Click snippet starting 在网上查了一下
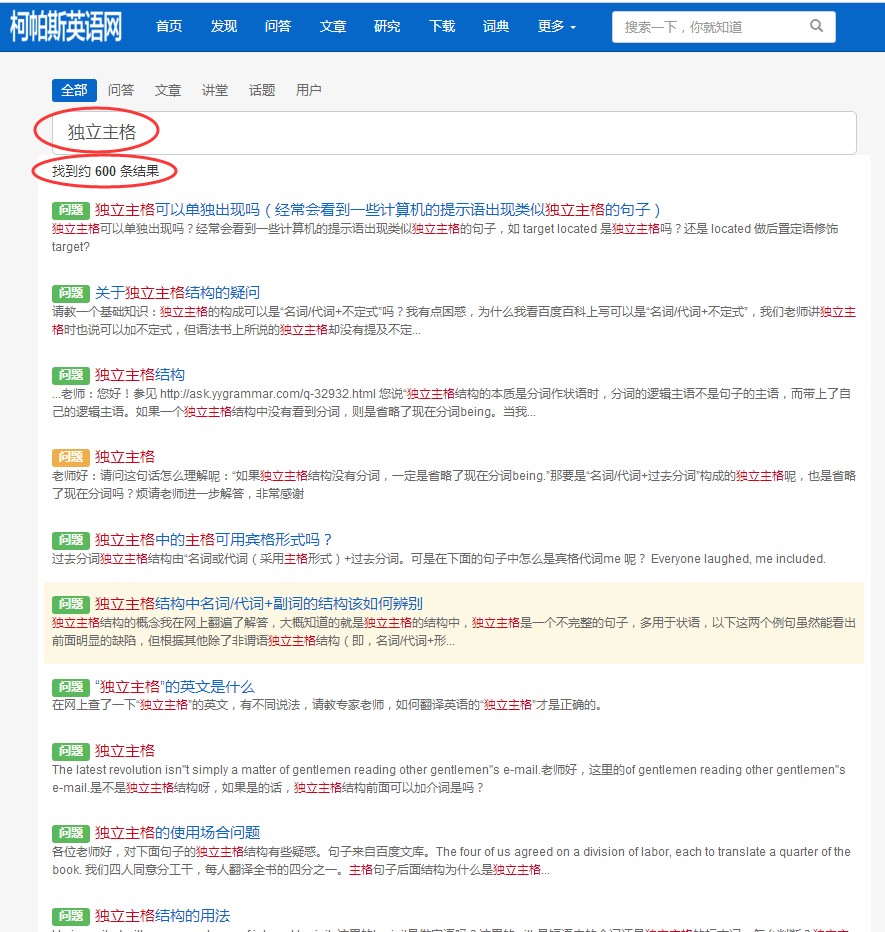 328,705
